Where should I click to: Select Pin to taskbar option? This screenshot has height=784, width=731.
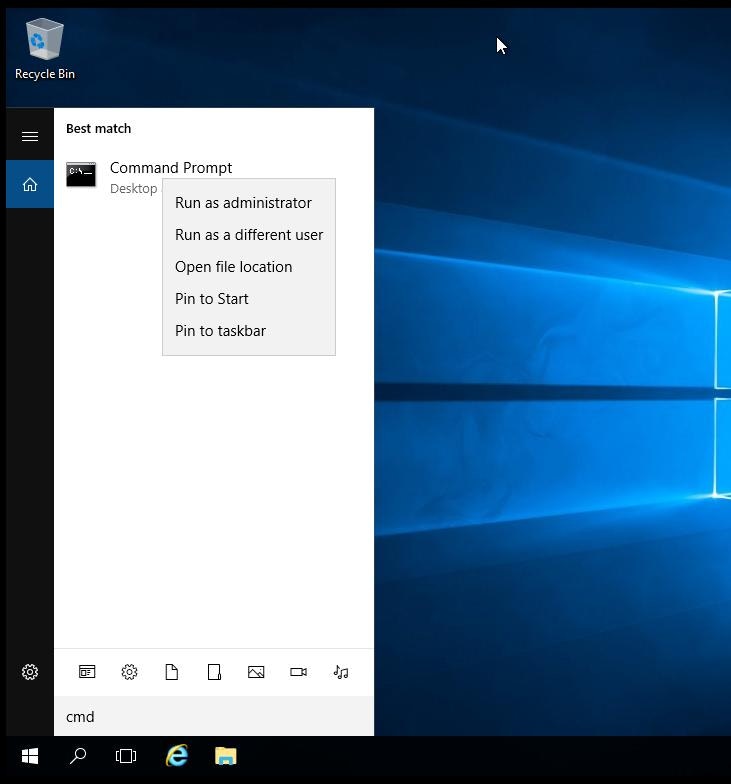pyautogui.click(x=220, y=331)
